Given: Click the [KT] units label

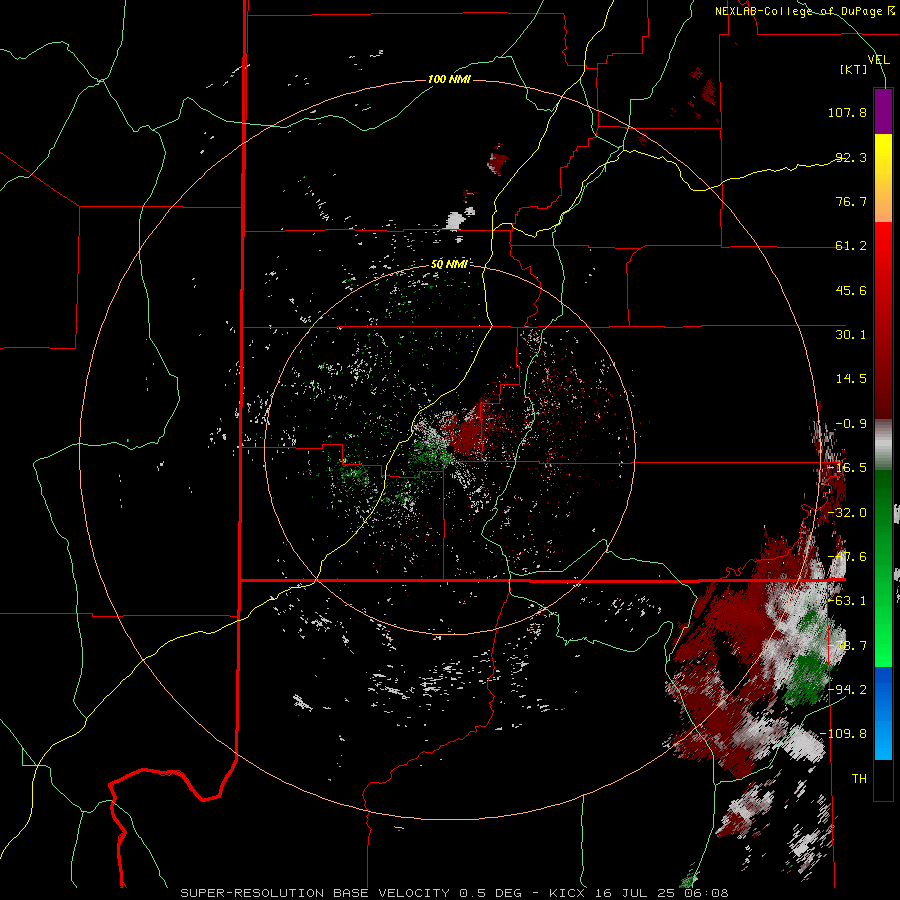Looking at the screenshot, I should click(854, 69).
